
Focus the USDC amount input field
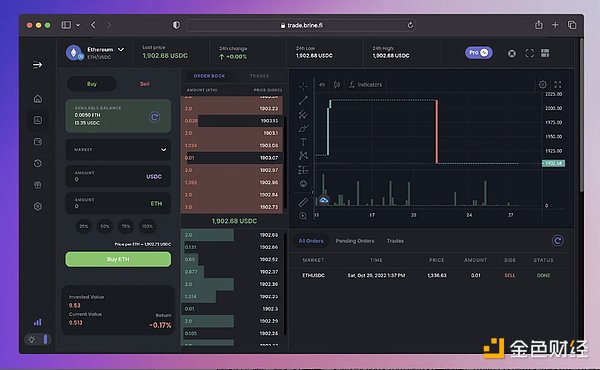[118, 176]
